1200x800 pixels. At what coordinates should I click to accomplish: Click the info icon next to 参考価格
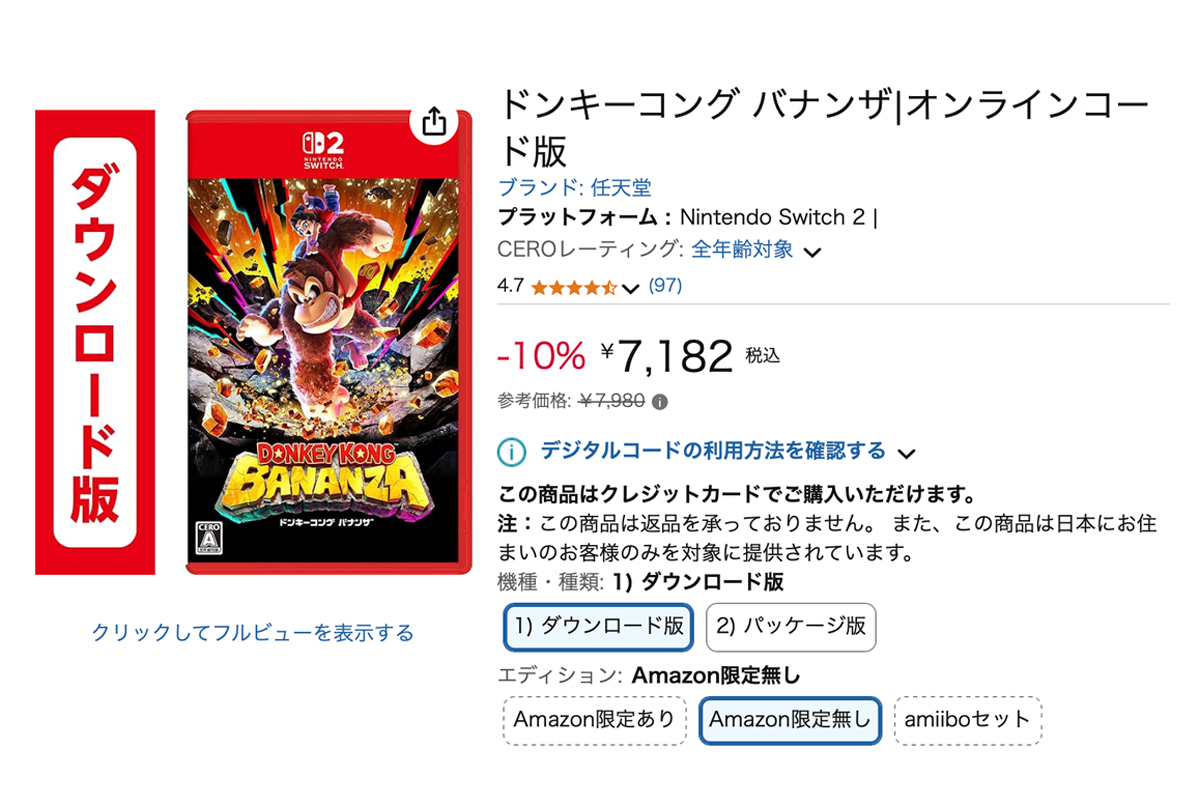tap(662, 400)
